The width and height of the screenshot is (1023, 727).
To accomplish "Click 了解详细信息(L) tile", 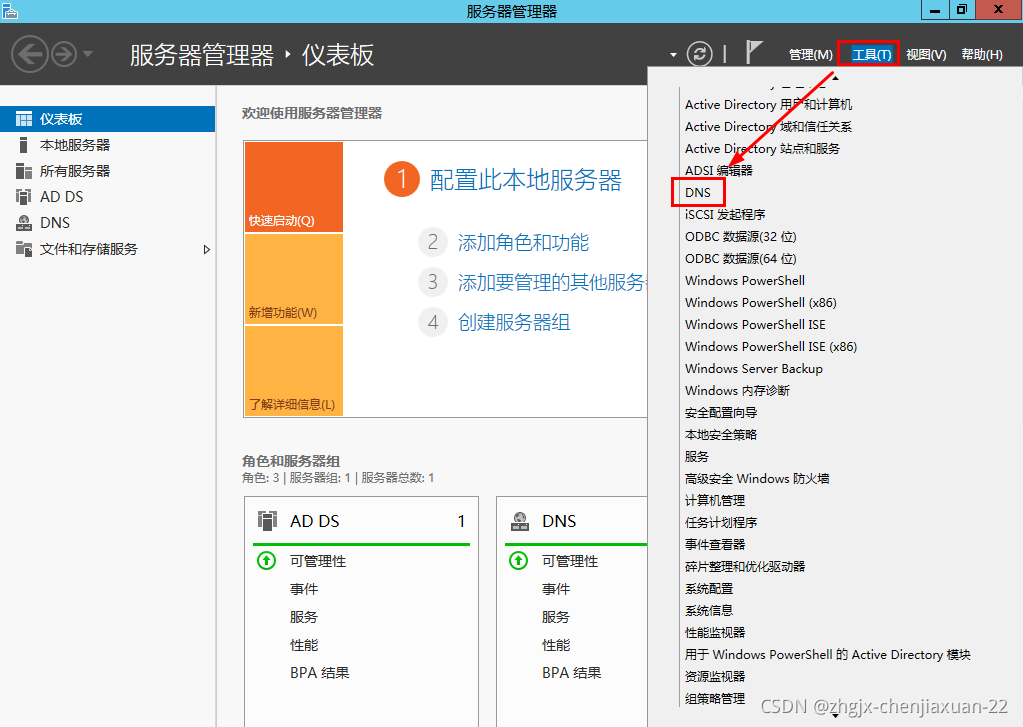I will click(x=294, y=371).
